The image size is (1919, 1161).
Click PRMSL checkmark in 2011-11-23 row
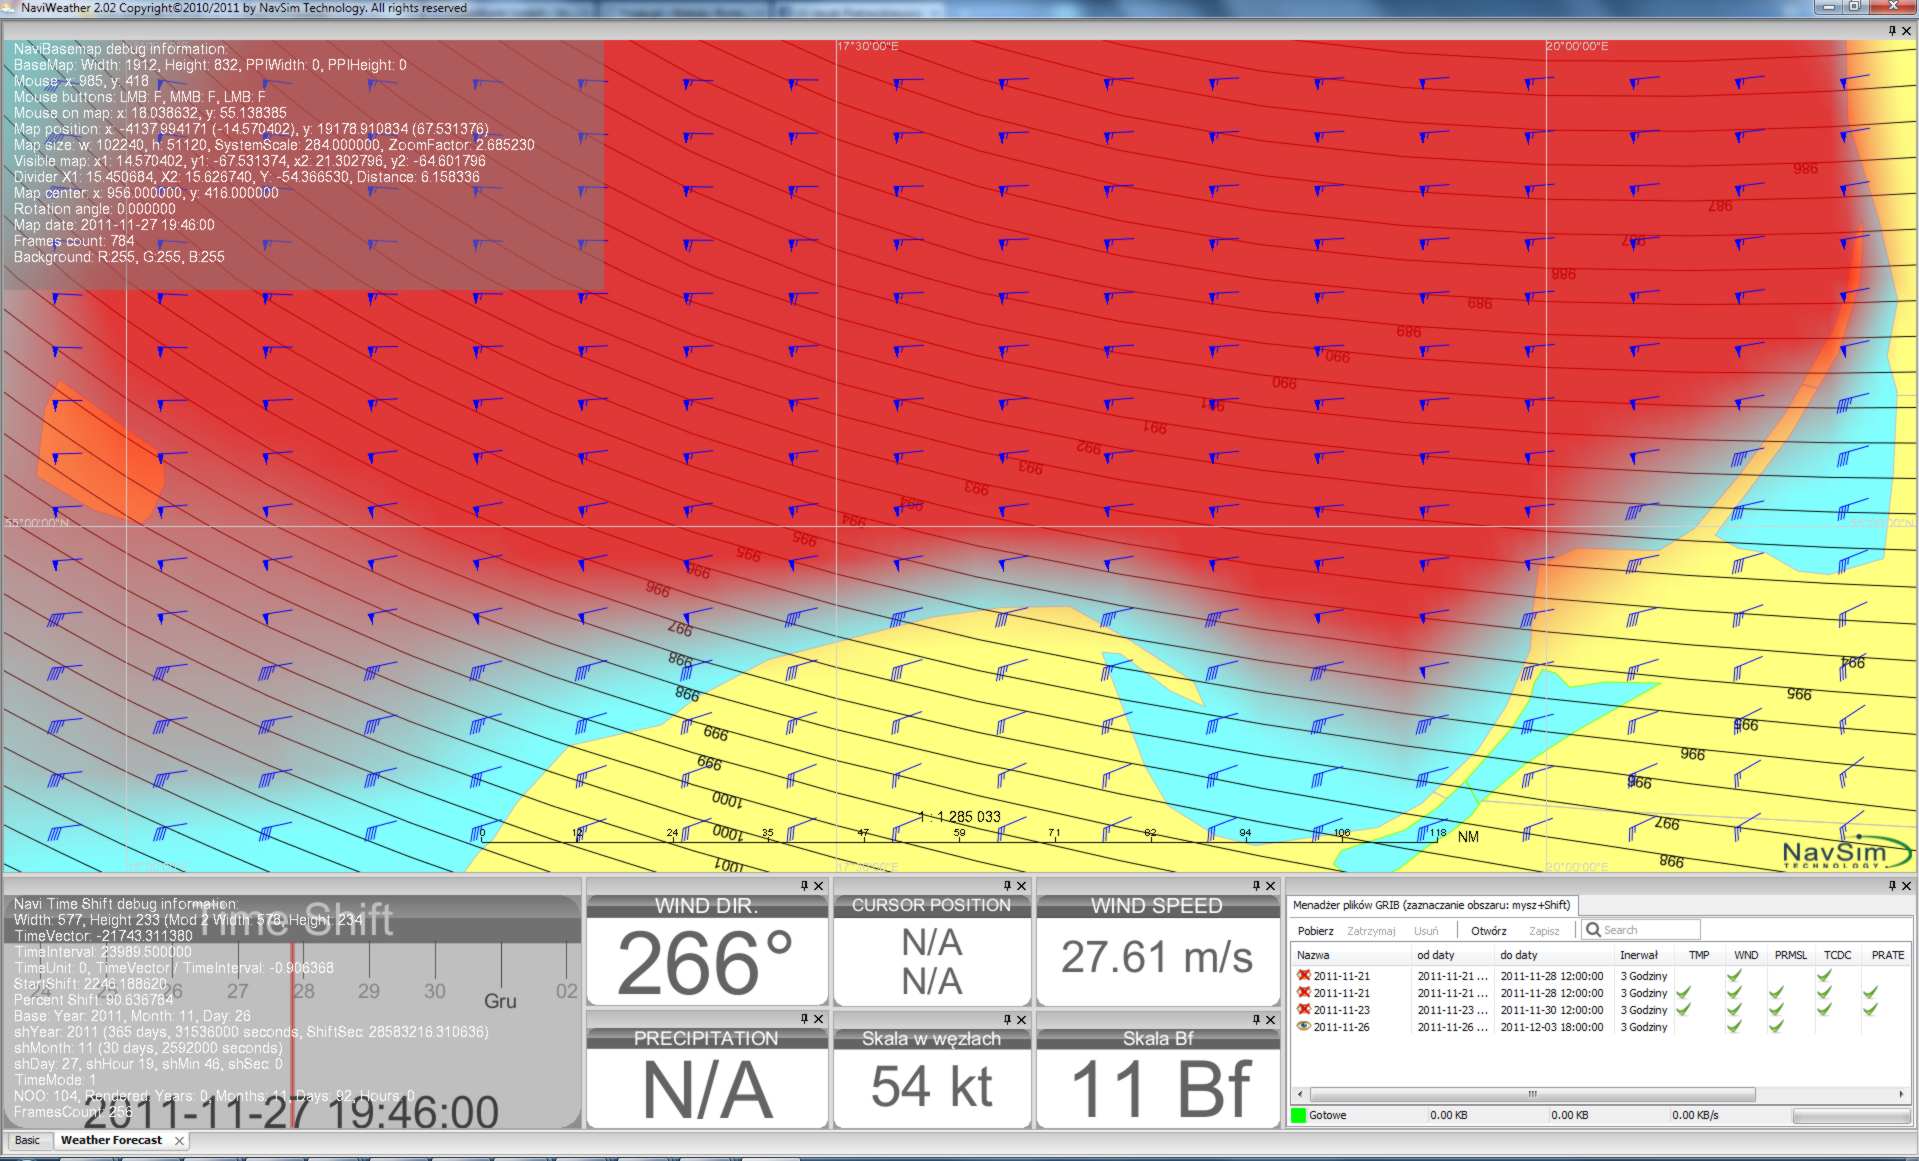[x=1776, y=1009]
